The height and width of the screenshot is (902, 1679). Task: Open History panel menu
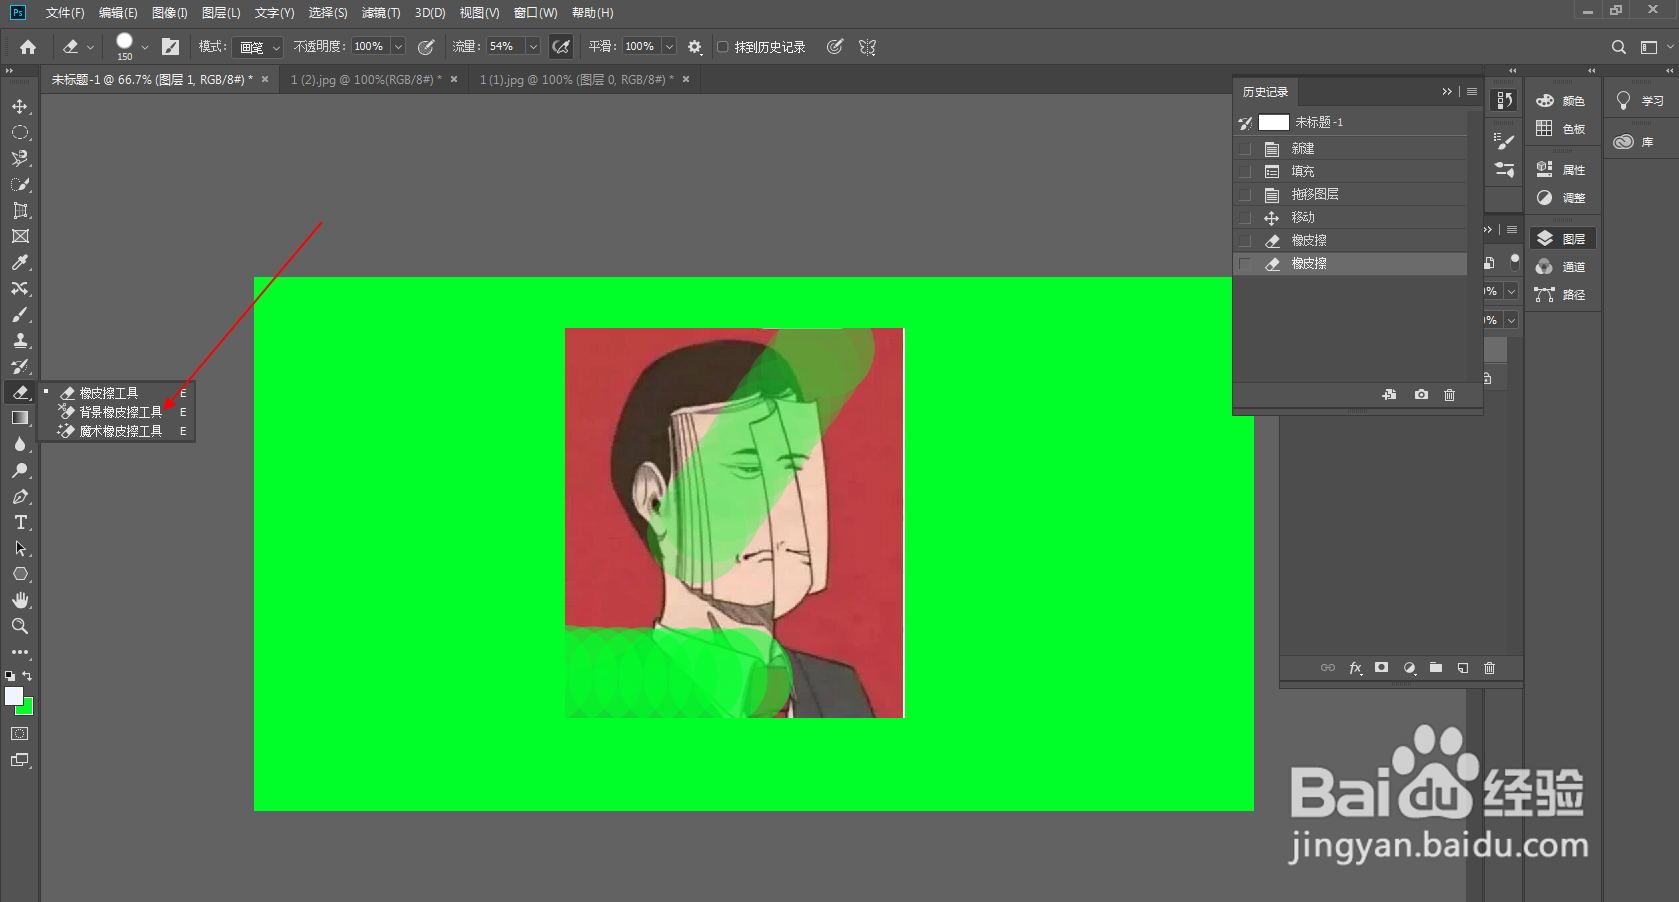pos(1472,92)
